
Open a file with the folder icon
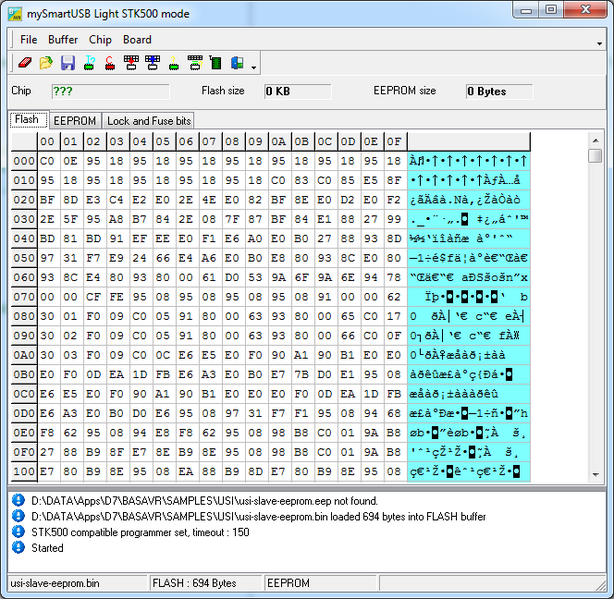[x=46, y=63]
